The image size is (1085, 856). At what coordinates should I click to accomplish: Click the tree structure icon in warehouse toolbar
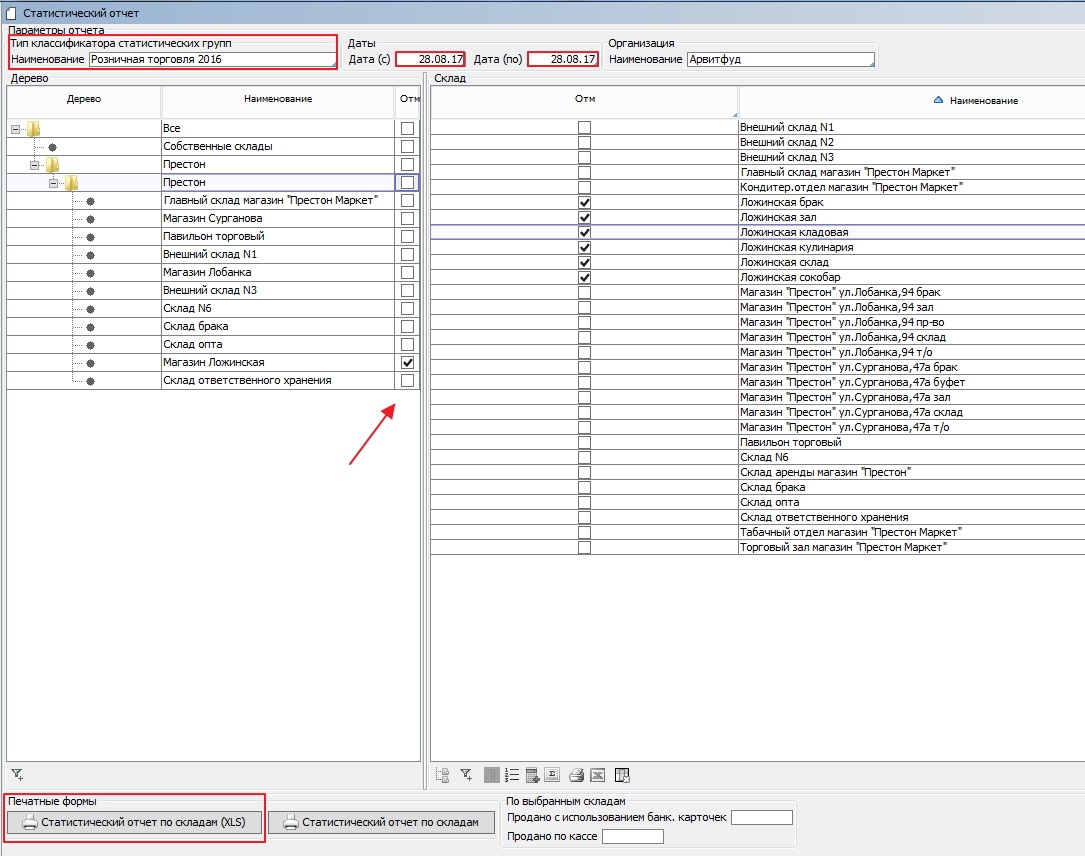point(444,775)
